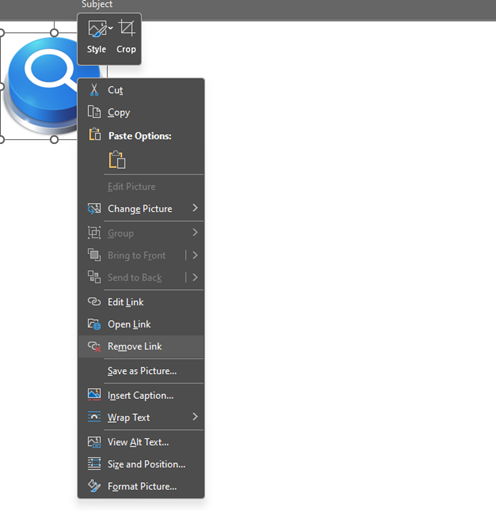Click the Change Picture icon
Image resolution: width=496 pixels, height=511 pixels.
94,209
